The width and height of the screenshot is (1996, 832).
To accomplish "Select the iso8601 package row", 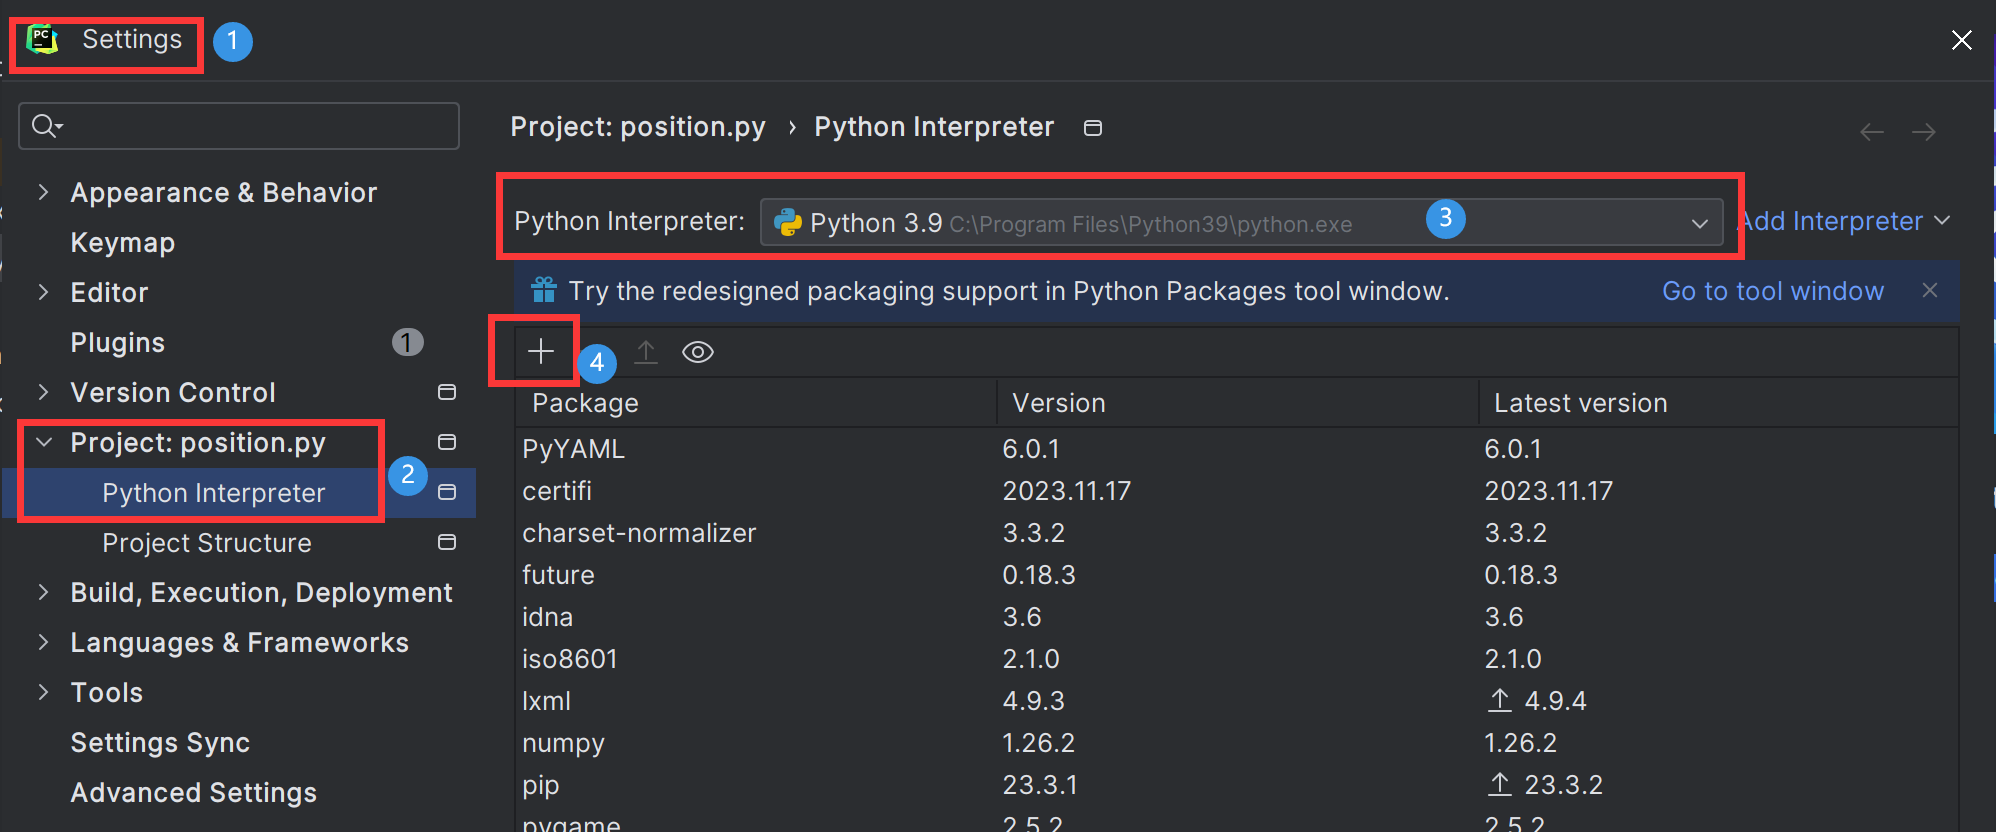I will coord(1236,659).
